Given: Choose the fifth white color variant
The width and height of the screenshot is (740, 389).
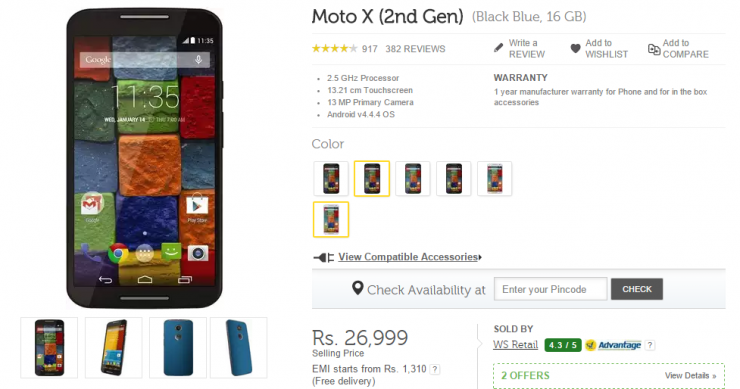Looking at the screenshot, I should (494, 178).
